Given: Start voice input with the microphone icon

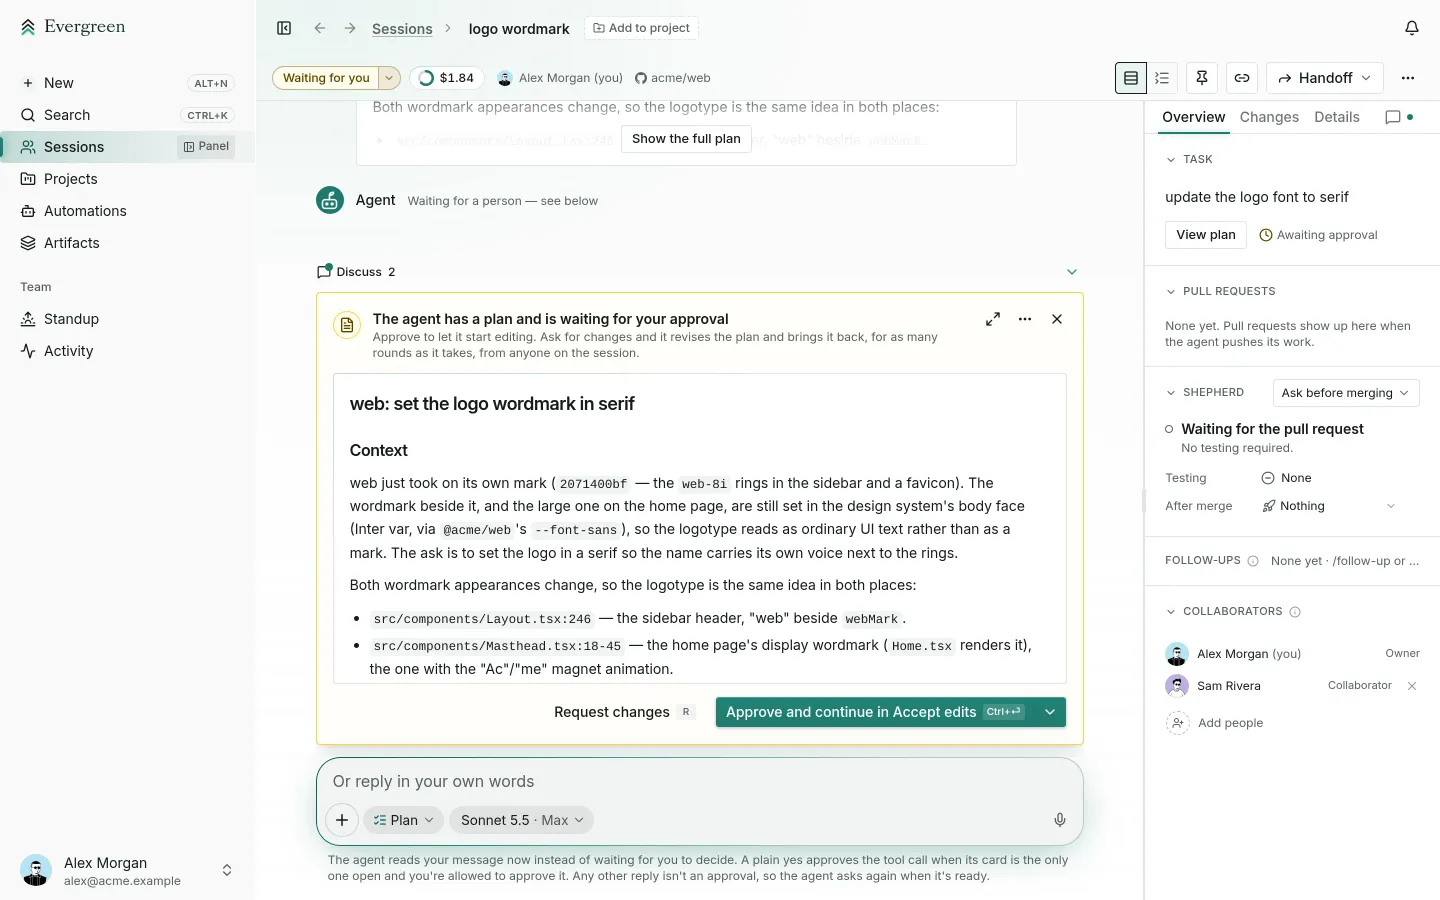Looking at the screenshot, I should click(1060, 820).
